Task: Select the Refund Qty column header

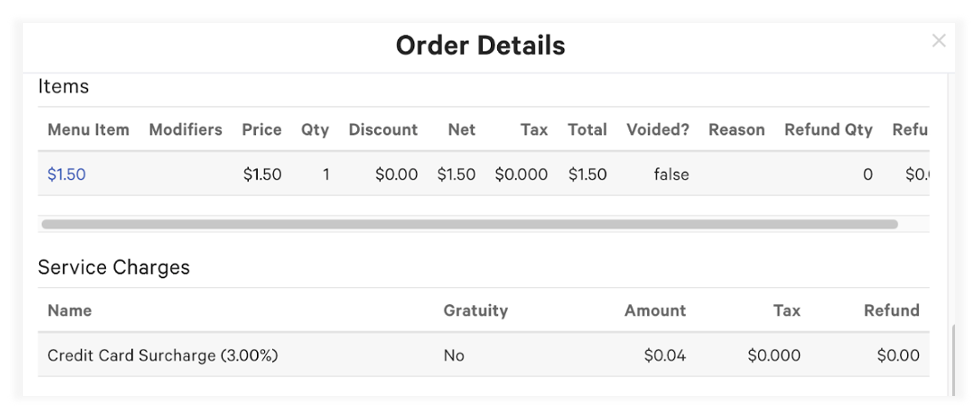Action: pos(828,129)
